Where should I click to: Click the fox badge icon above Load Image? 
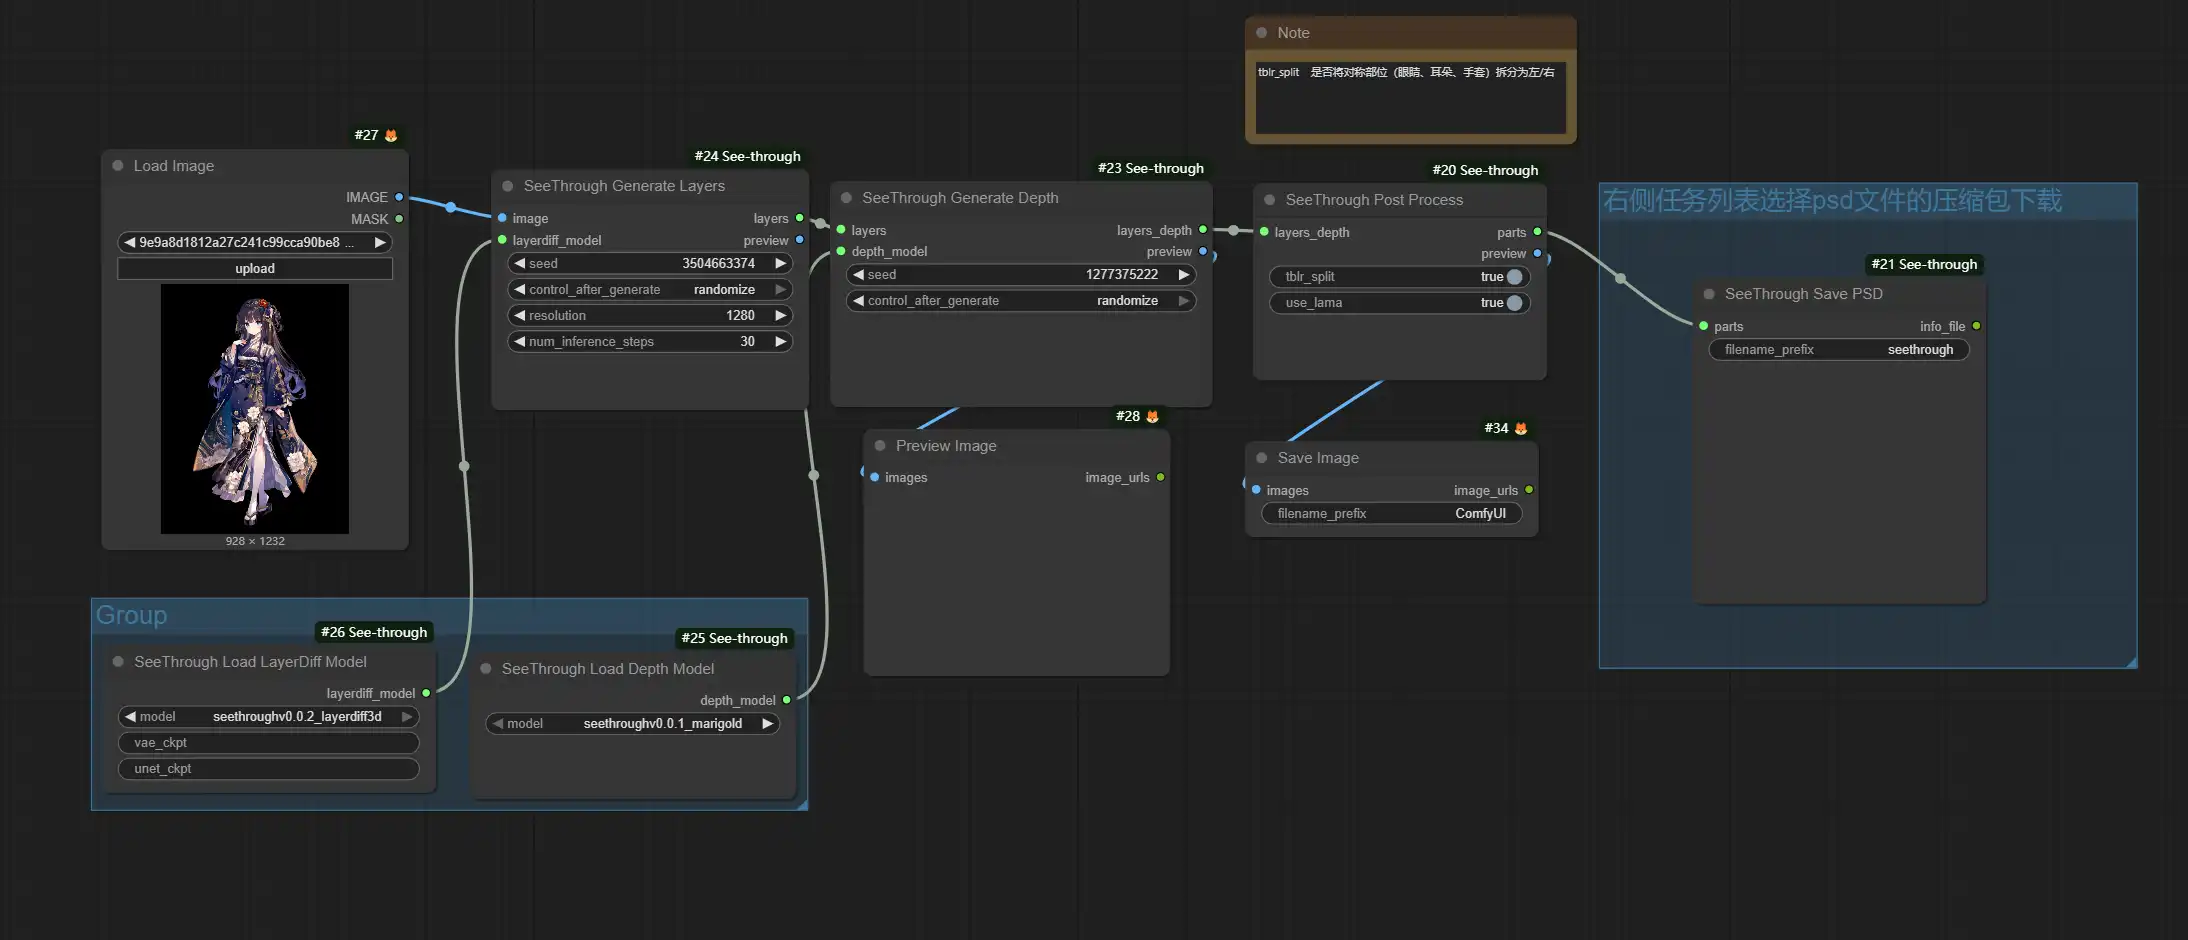(x=391, y=135)
